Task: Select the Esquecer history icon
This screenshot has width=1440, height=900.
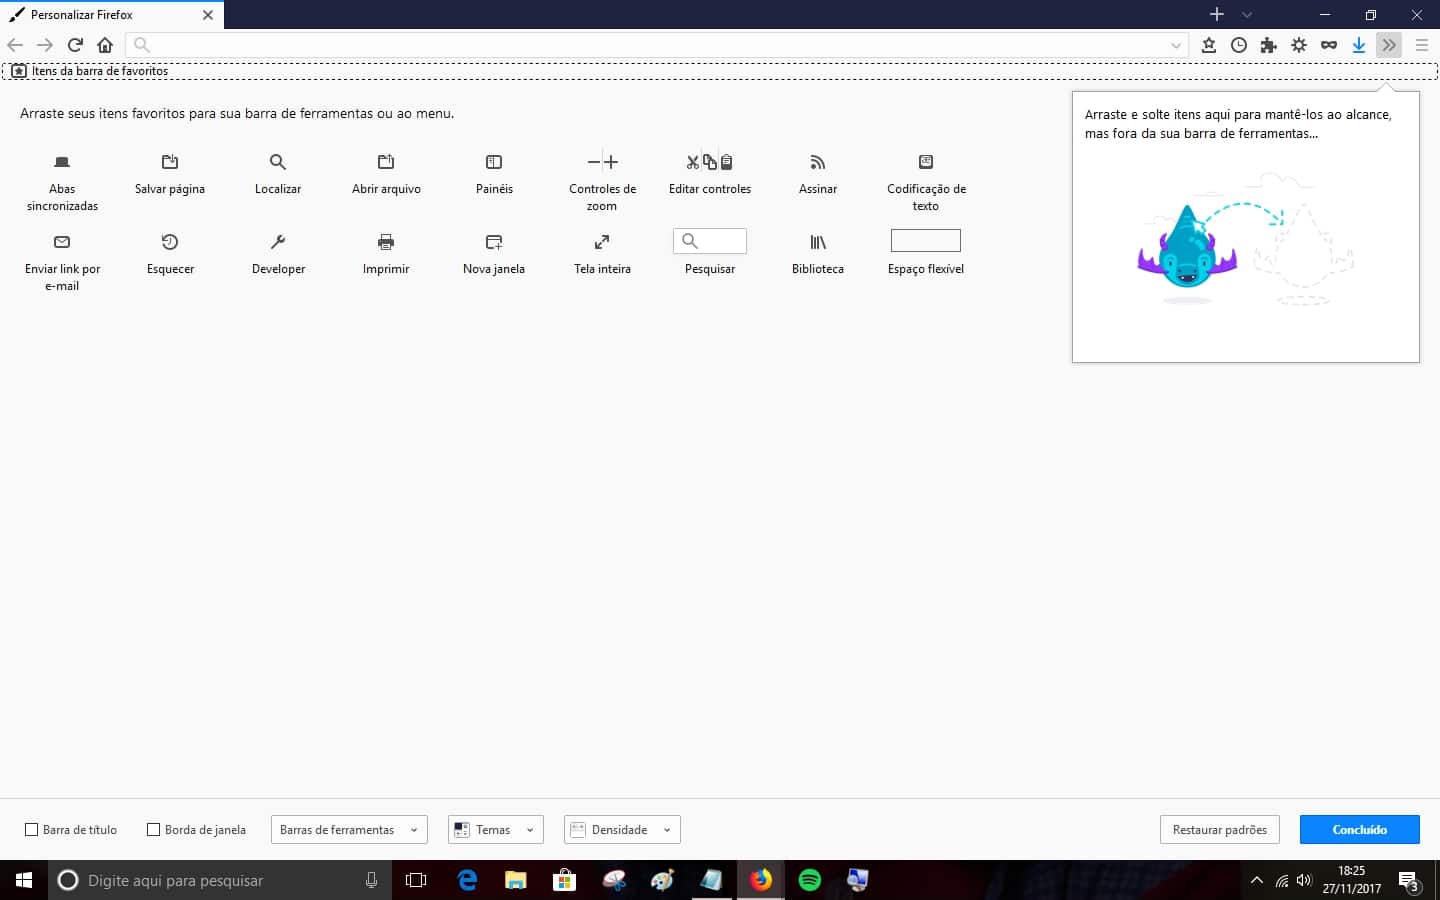Action: coord(170,242)
